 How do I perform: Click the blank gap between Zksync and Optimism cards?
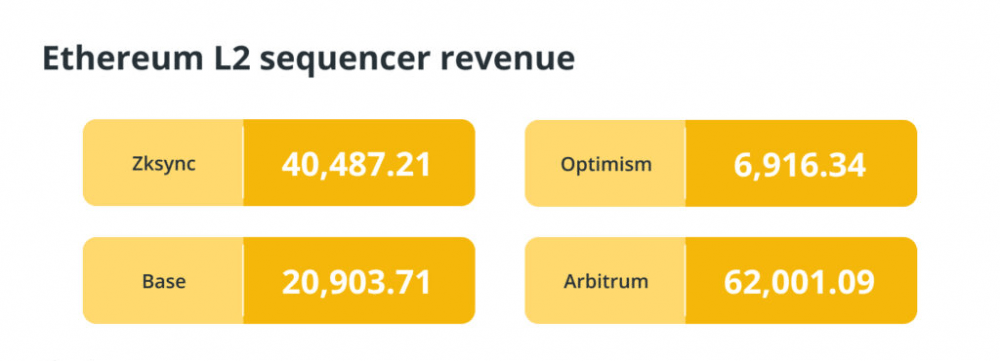pyautogui.click(x=500, y=163)
